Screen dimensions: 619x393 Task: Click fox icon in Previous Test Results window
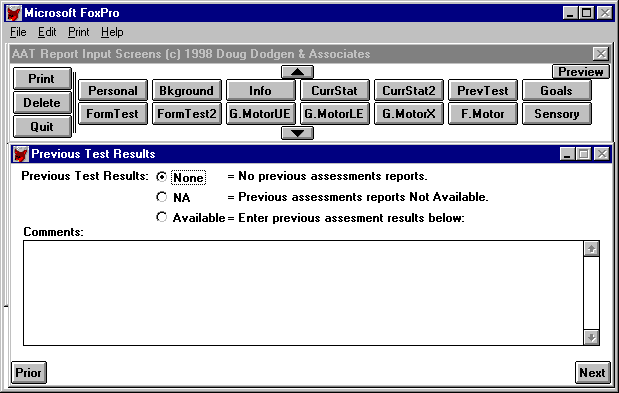tap(21, 154)
